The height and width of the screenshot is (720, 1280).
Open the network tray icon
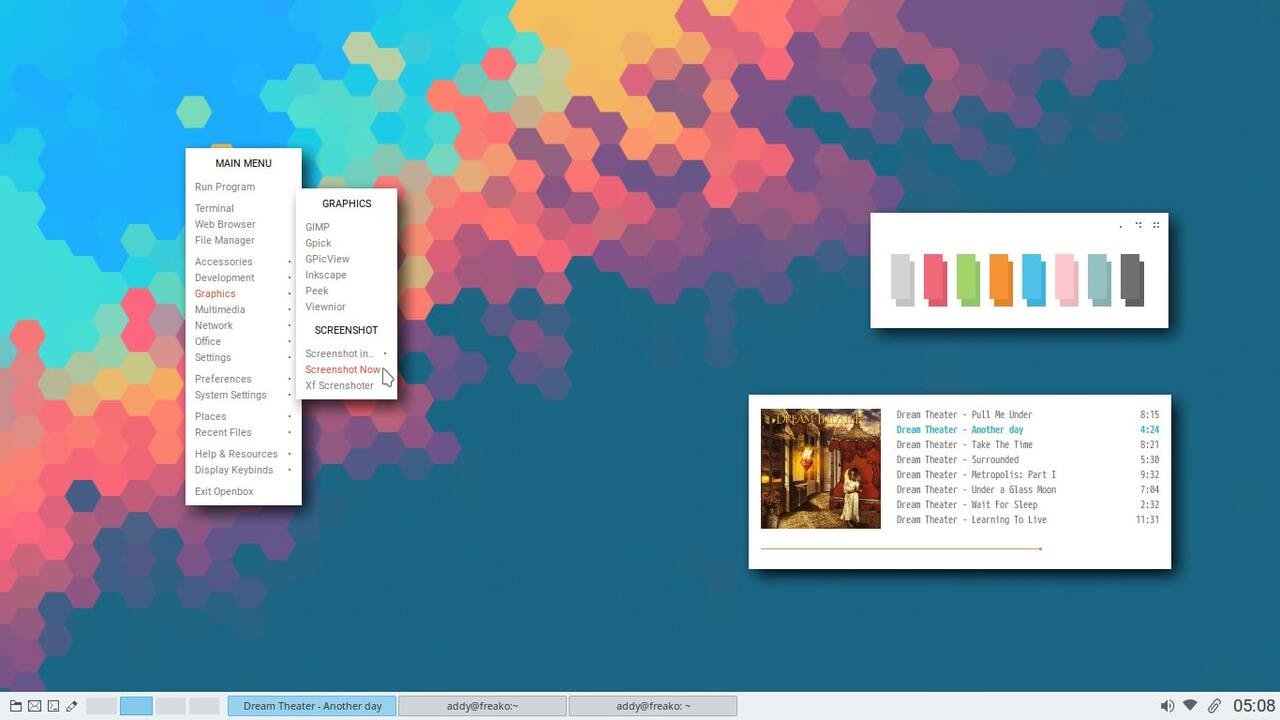click(x=1190, y=706)
